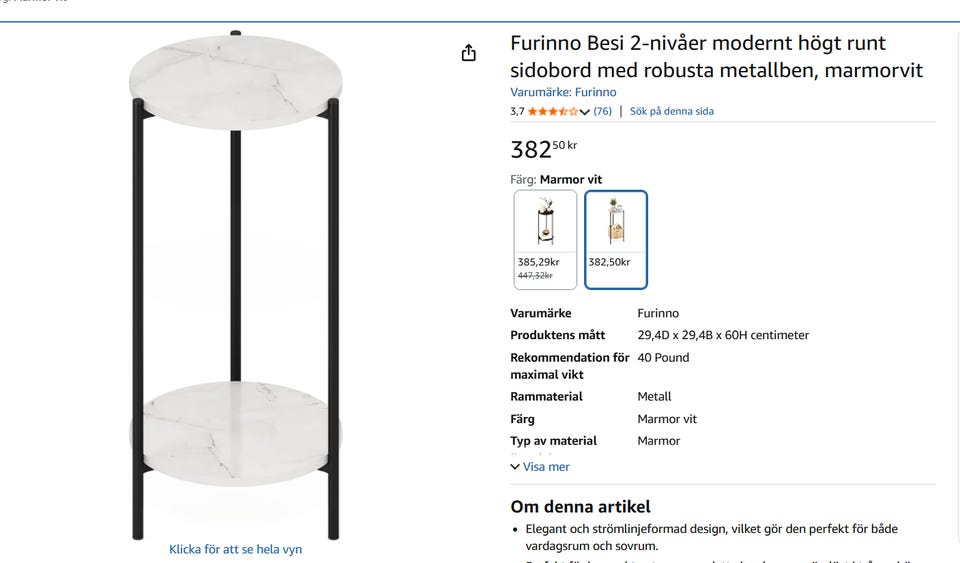This screenshot has height=563, width=960.
Task: Click the 3,7 rating number
Action: tap(517, 112)
